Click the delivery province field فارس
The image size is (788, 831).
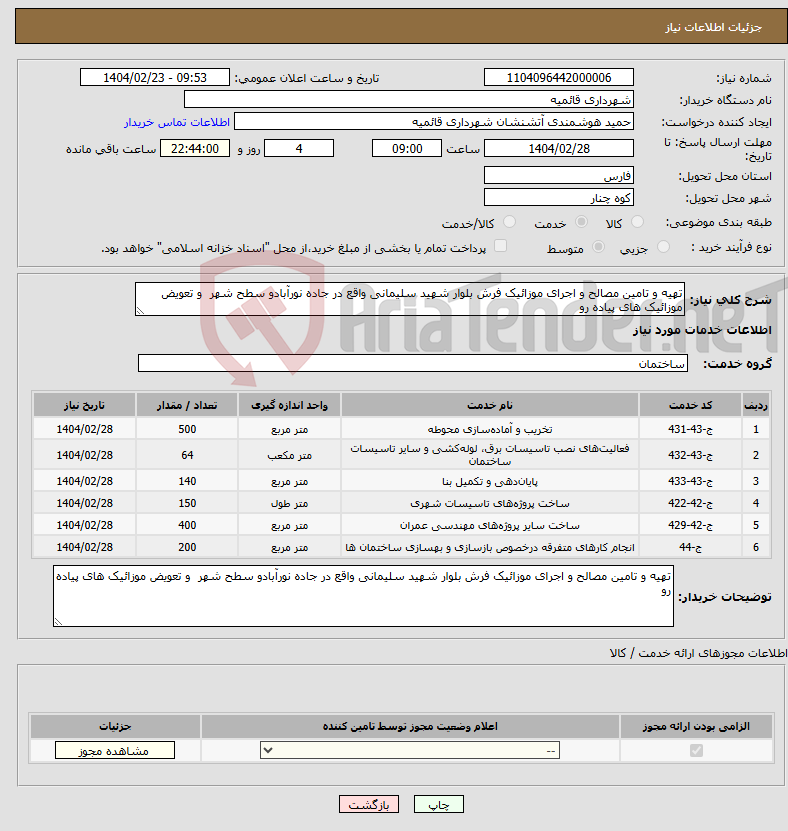point(559,175)
